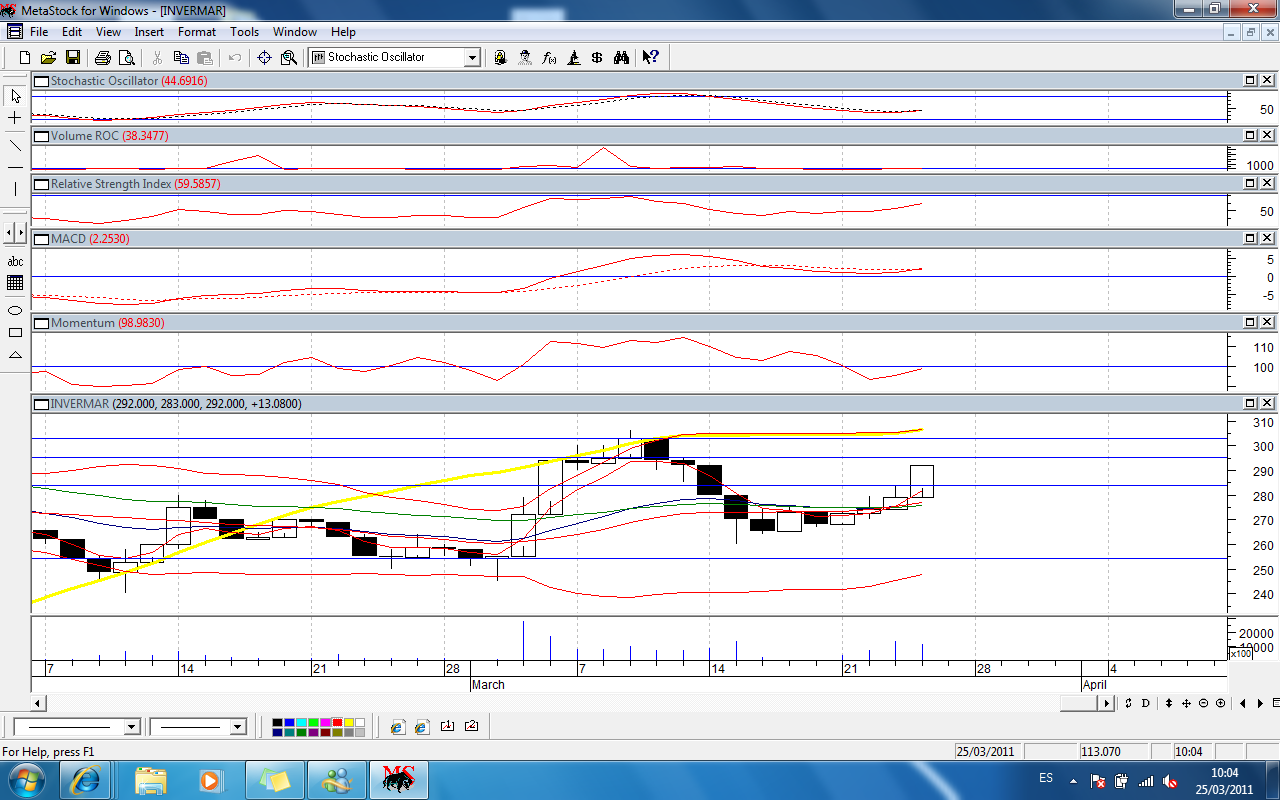Choose the red color swatch
Screen dimensions: 1280x800
(337, 722)
